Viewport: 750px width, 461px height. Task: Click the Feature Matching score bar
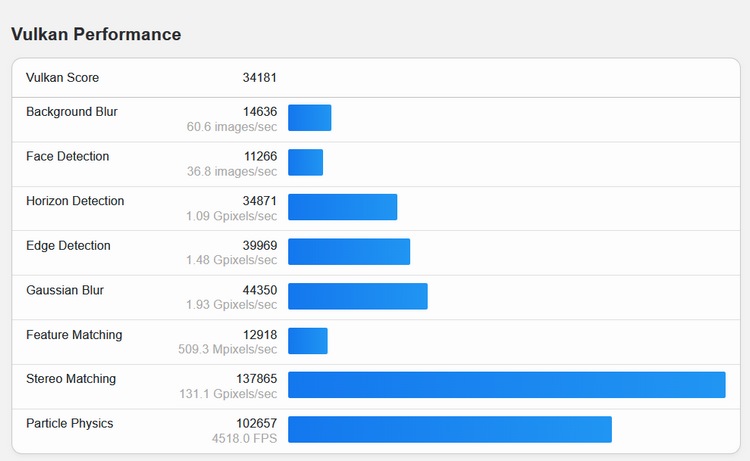307,341
